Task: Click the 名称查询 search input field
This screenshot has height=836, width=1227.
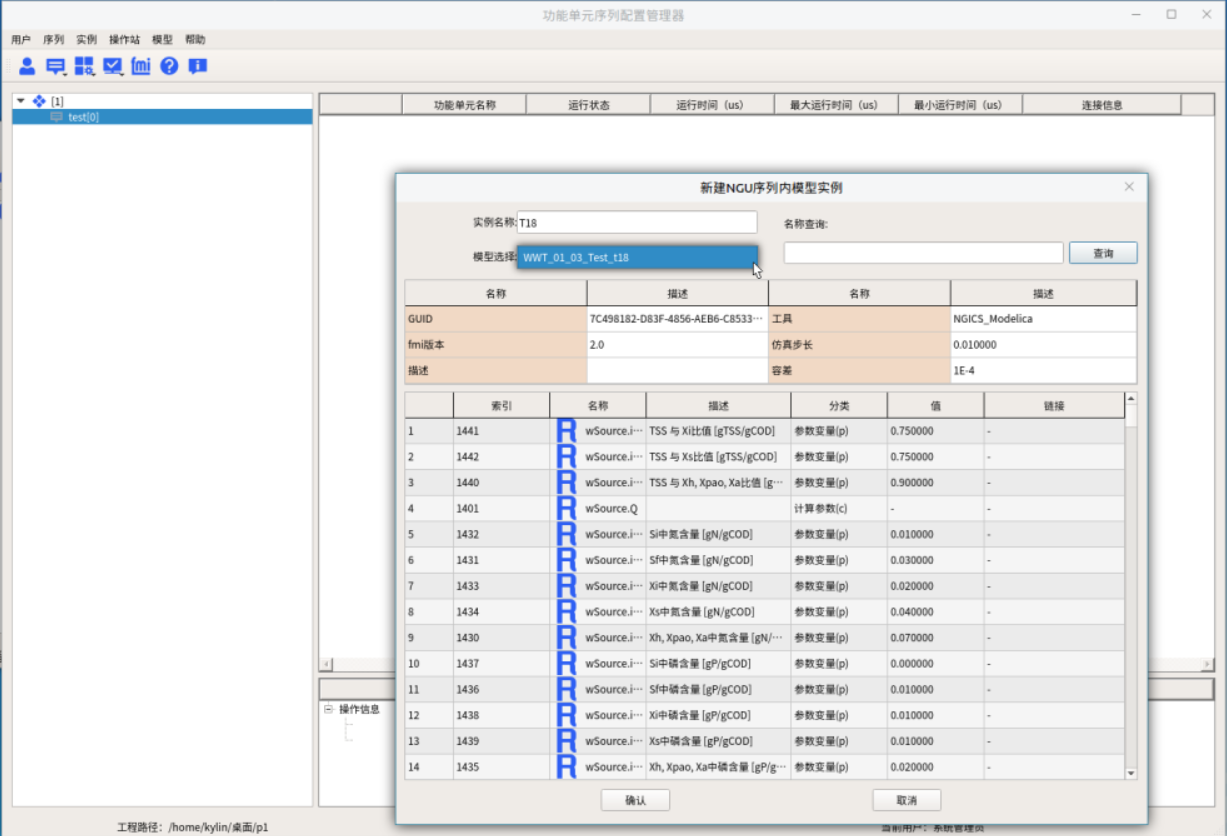Action: point(923,253)
